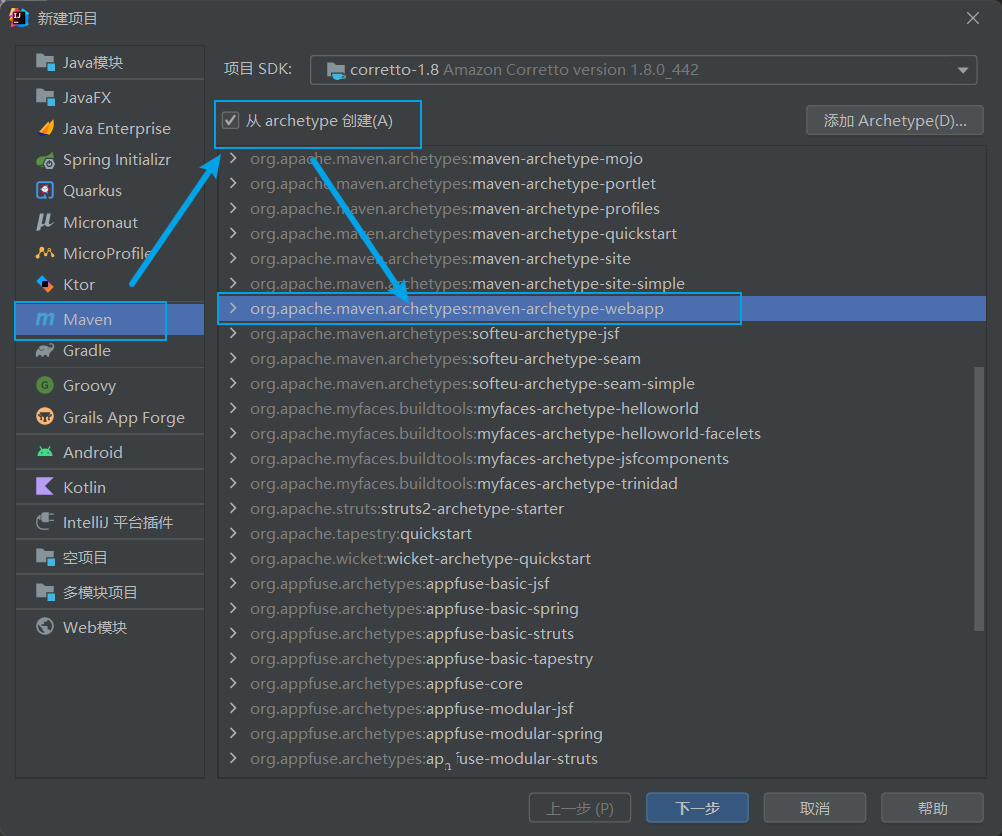Close the 新建项目 dialog
The height and width of the screenshot is (836, 1002).
[x=973, y=18]
